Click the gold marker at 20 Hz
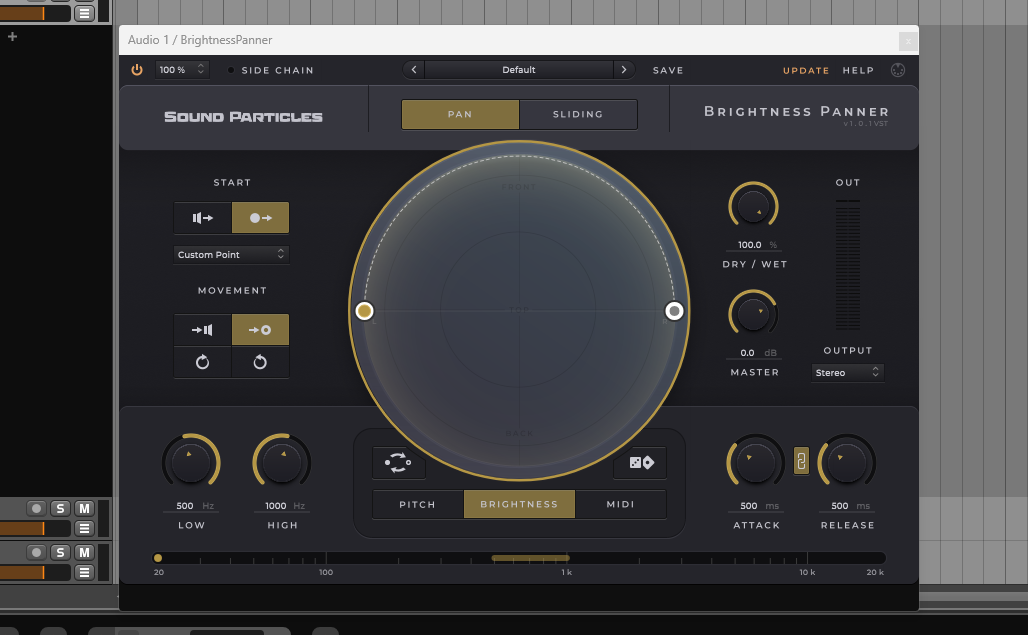 [158, 558]
